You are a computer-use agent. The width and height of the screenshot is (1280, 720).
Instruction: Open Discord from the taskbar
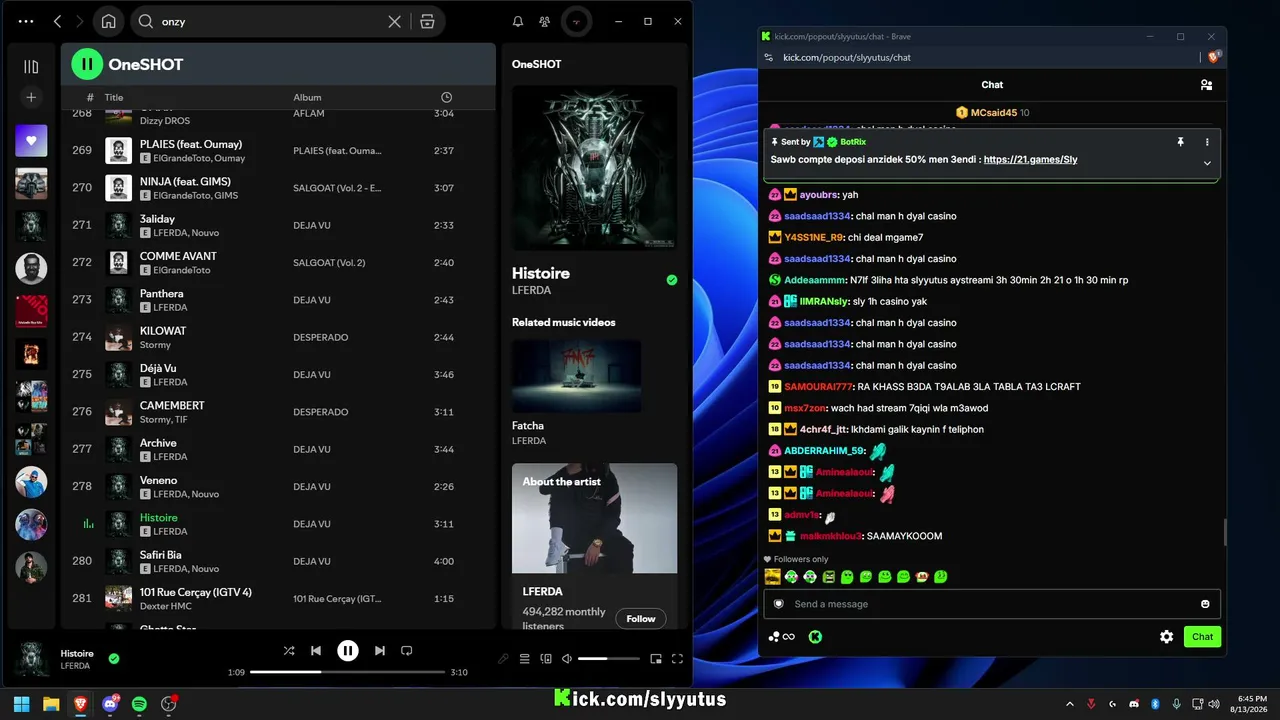(x=110, y=704)
